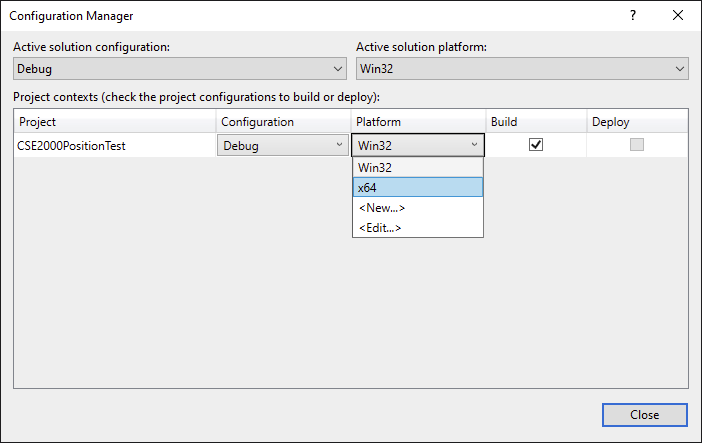Select <New...> to create a platform
This screenshot has width=702, height=443.
[x=417, y=208]
